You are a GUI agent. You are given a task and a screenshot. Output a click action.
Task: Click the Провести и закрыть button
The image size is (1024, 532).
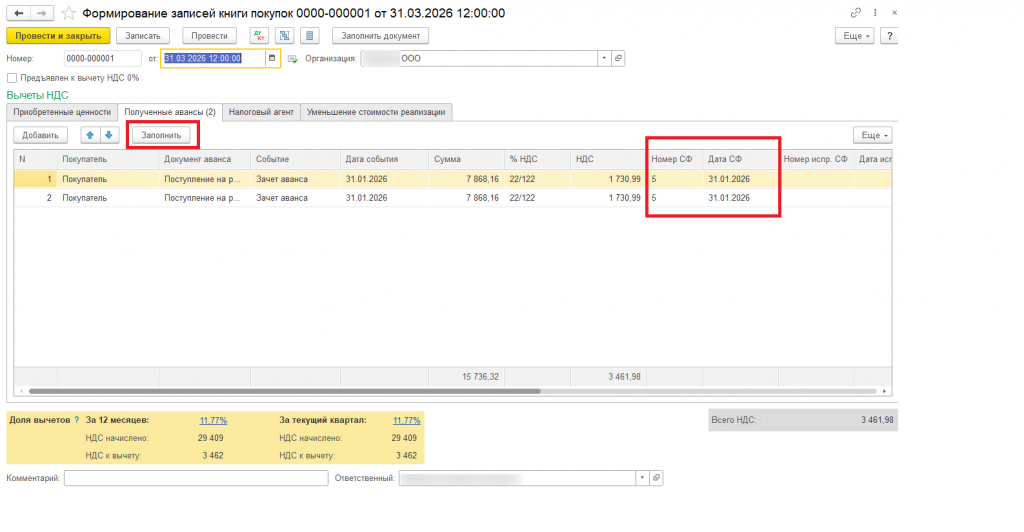[x=58, y=36]
